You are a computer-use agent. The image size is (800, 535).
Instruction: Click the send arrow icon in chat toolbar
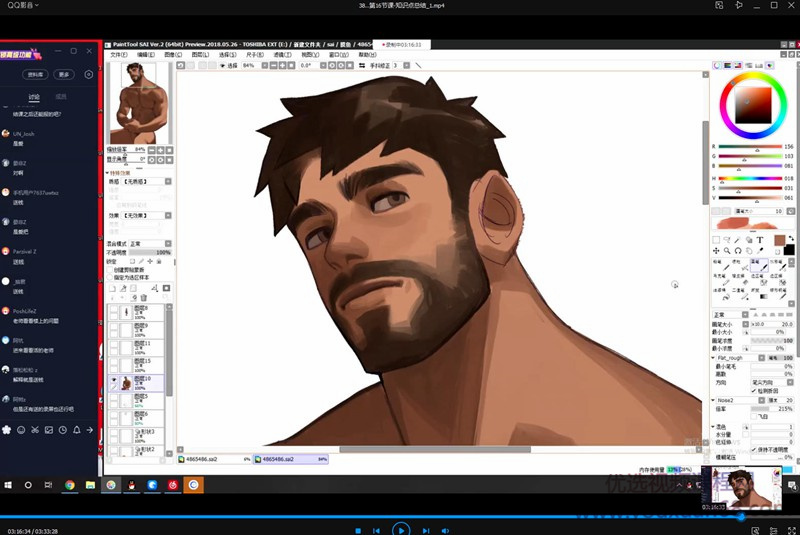[x=91, y=430]
